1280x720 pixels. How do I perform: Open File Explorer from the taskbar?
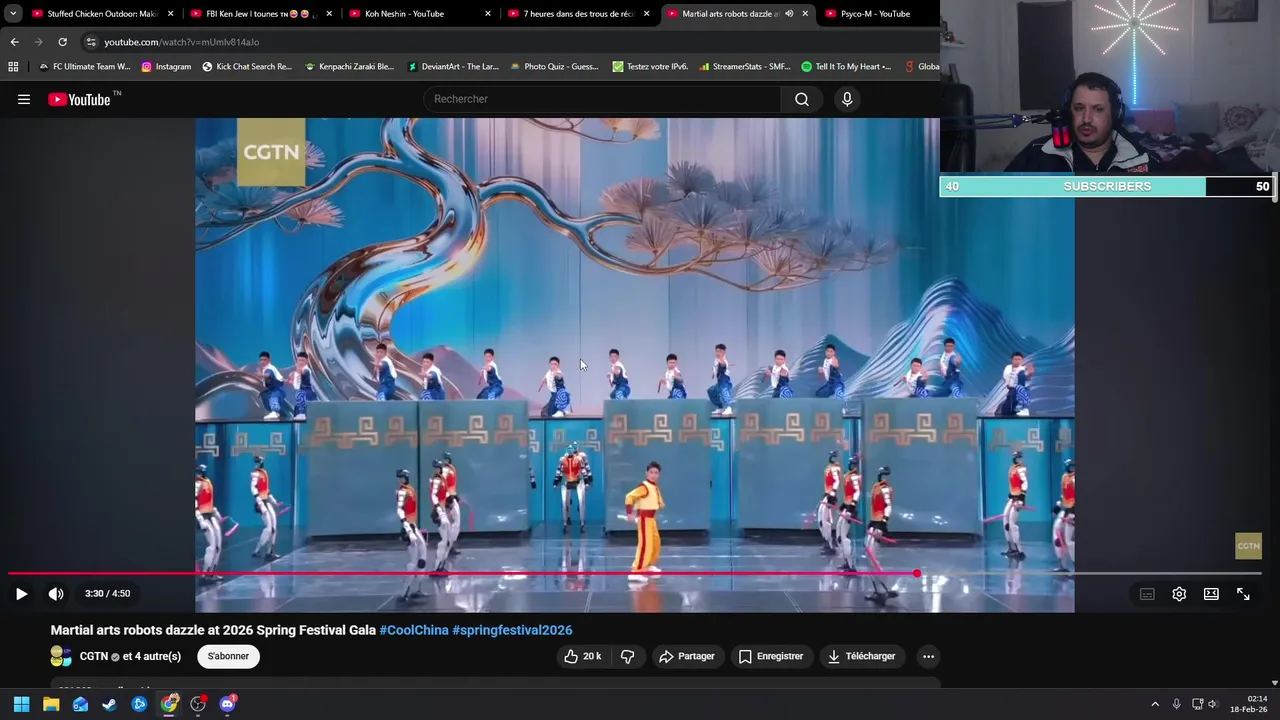pos(51,704)
